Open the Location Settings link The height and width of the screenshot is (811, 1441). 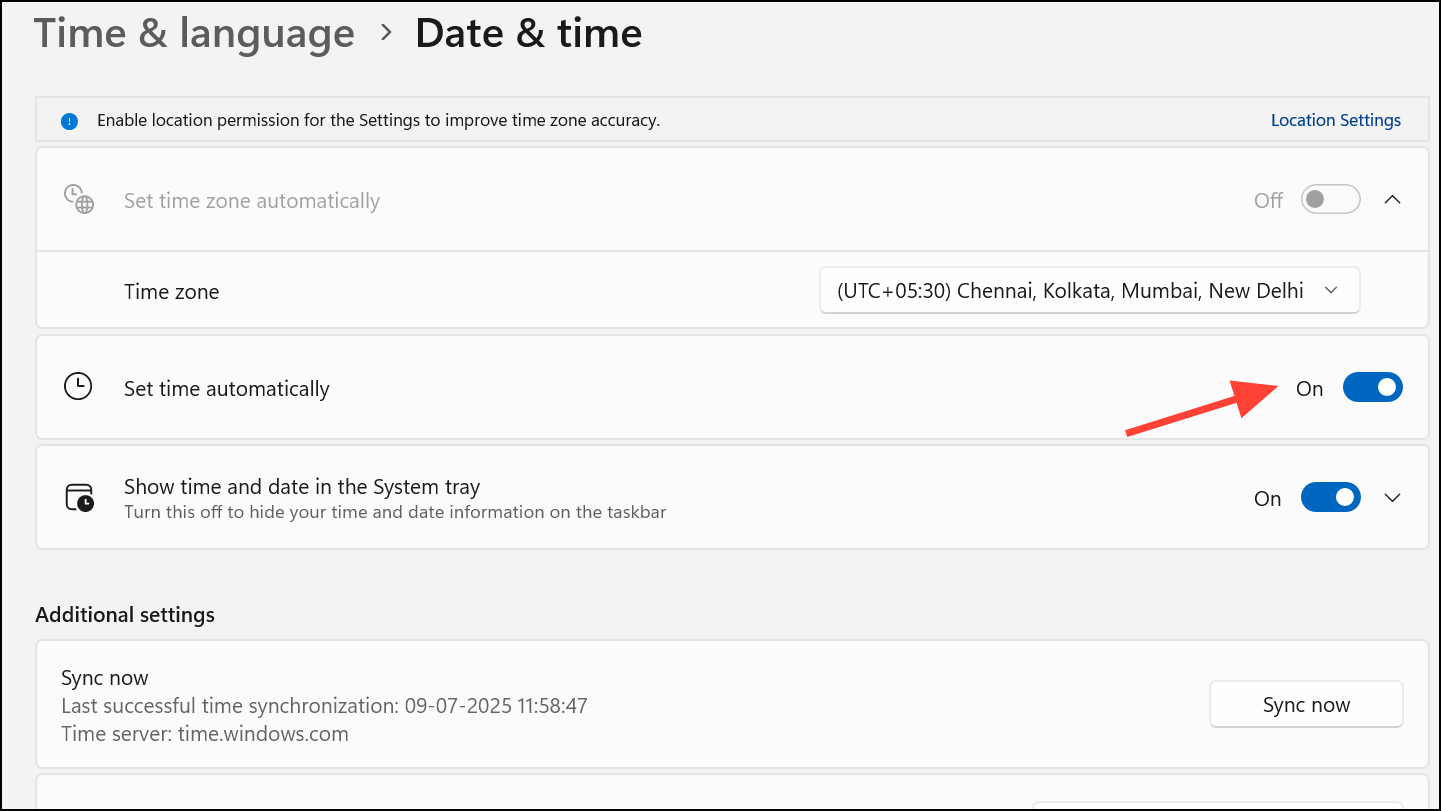coord(1335,120)
